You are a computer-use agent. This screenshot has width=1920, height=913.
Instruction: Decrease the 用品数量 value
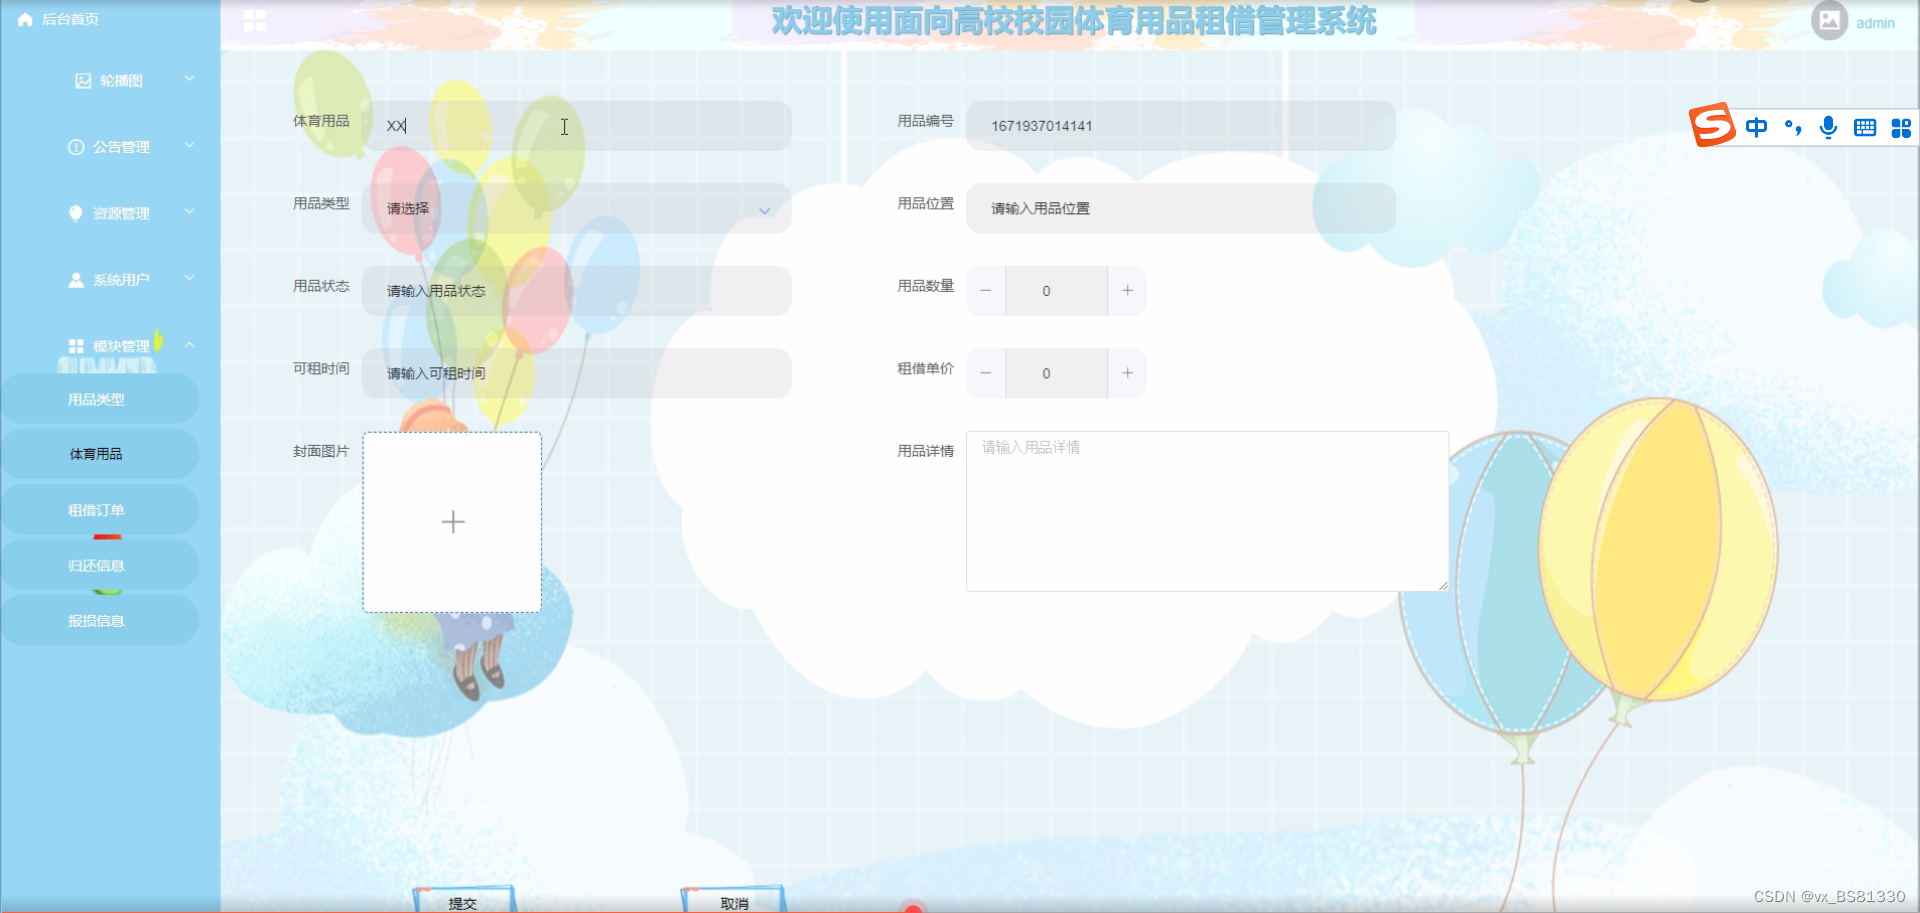[x=986, y=291]
